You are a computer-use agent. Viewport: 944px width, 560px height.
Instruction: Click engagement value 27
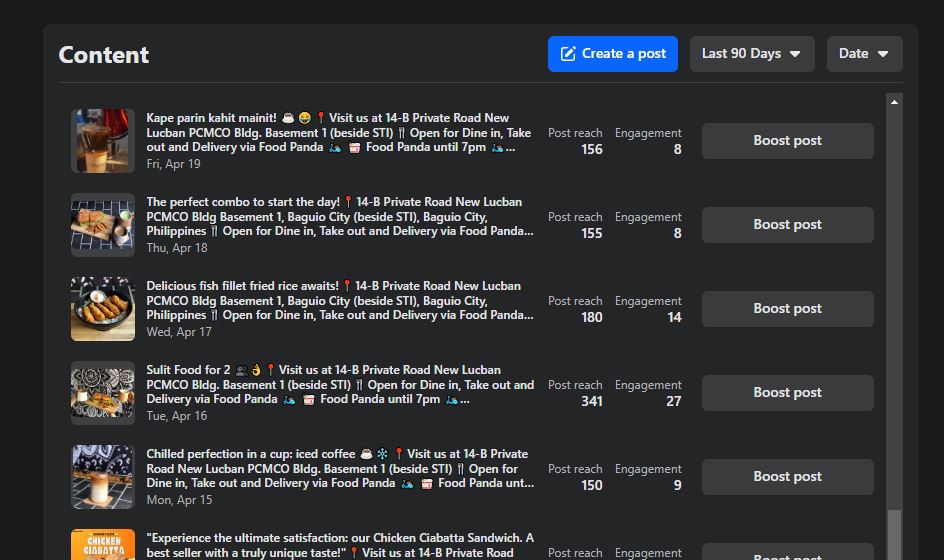tap(674, 401)
